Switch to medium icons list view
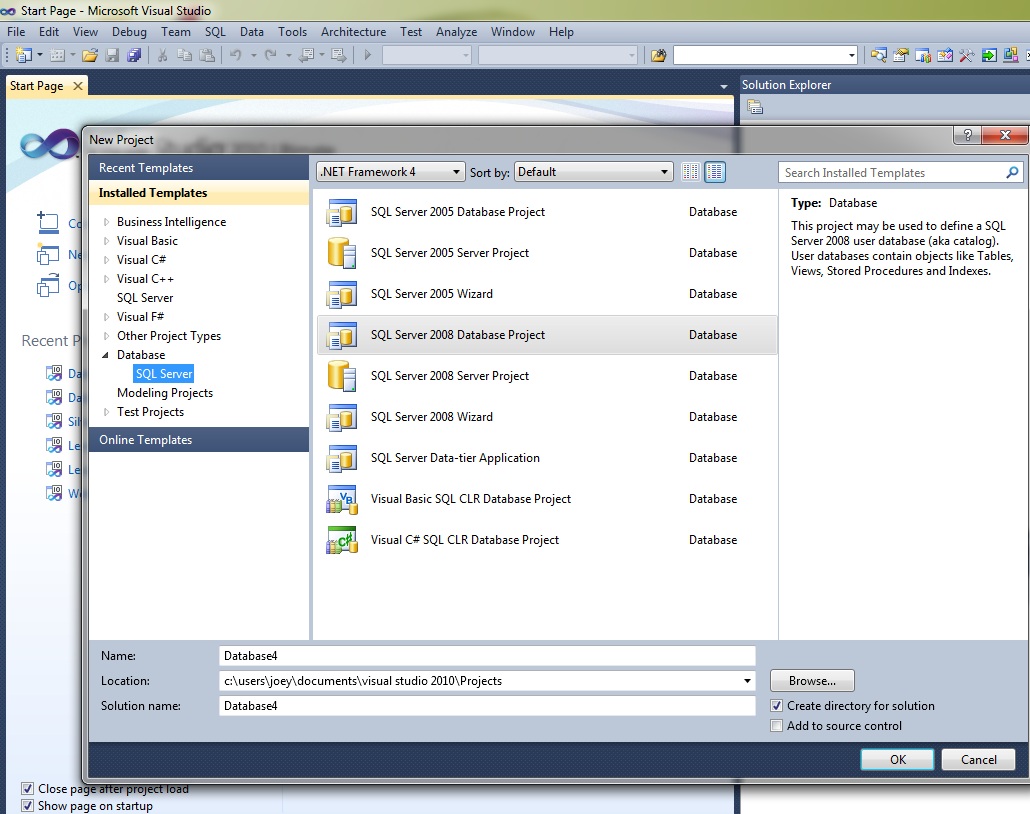The image size is (1030, 814). click(x=715, y=172)
